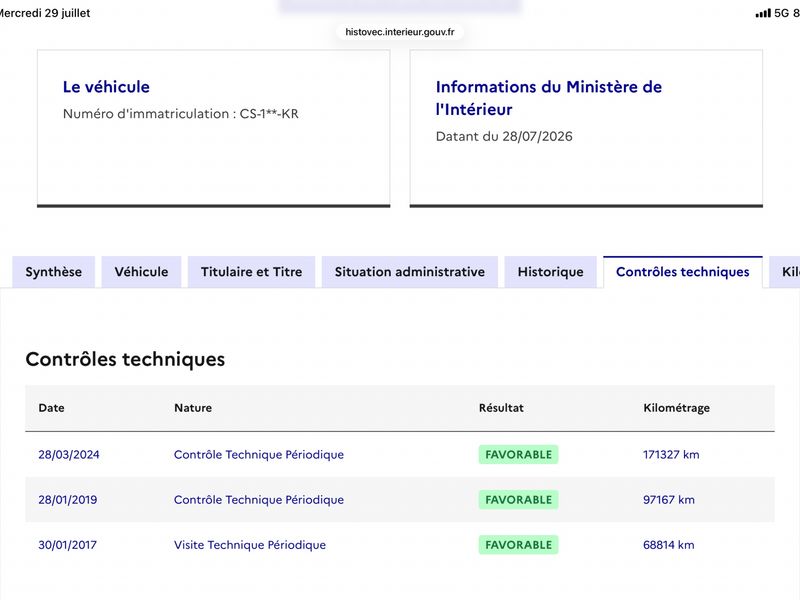The height and width of the screenshot is (600, 800).
Task: Tap the 5G network indicator
Action: tap(781, 13)
